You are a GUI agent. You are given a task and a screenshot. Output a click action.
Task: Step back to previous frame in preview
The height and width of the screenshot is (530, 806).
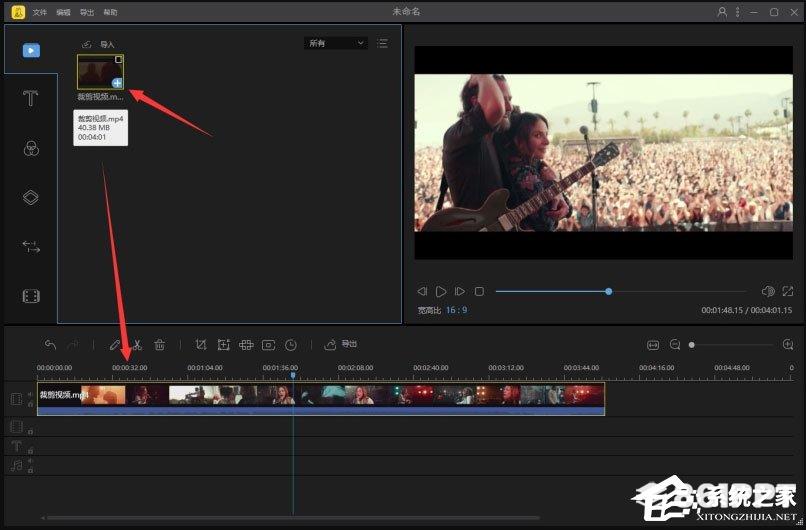click(422, 291)
